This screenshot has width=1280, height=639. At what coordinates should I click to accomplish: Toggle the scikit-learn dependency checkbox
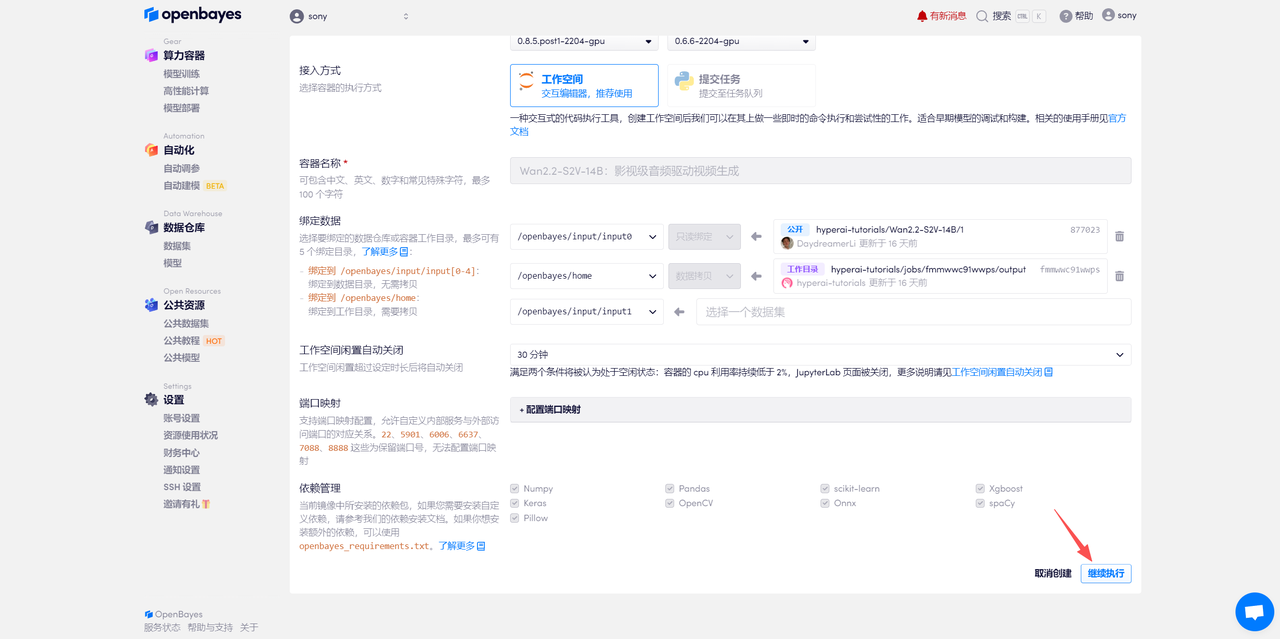tap(825, 489)
